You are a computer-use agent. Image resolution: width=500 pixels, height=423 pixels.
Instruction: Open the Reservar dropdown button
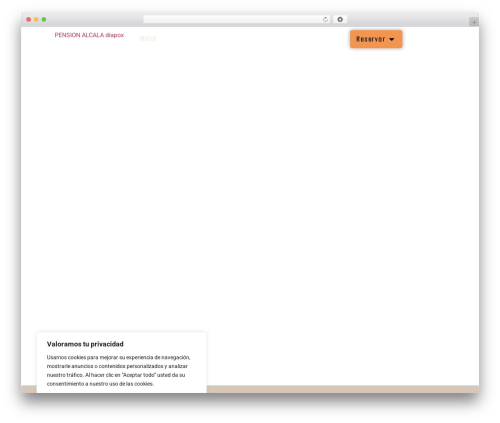376,39
